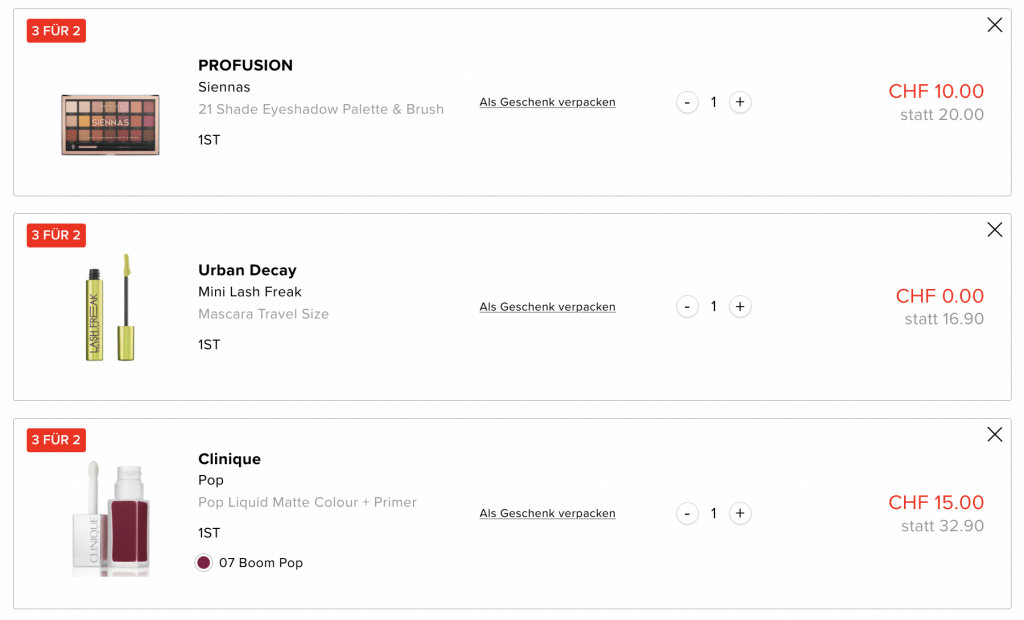Increase quantity of Urban Decay mascara
1024x620 pixels.
[x=739, y=307]
